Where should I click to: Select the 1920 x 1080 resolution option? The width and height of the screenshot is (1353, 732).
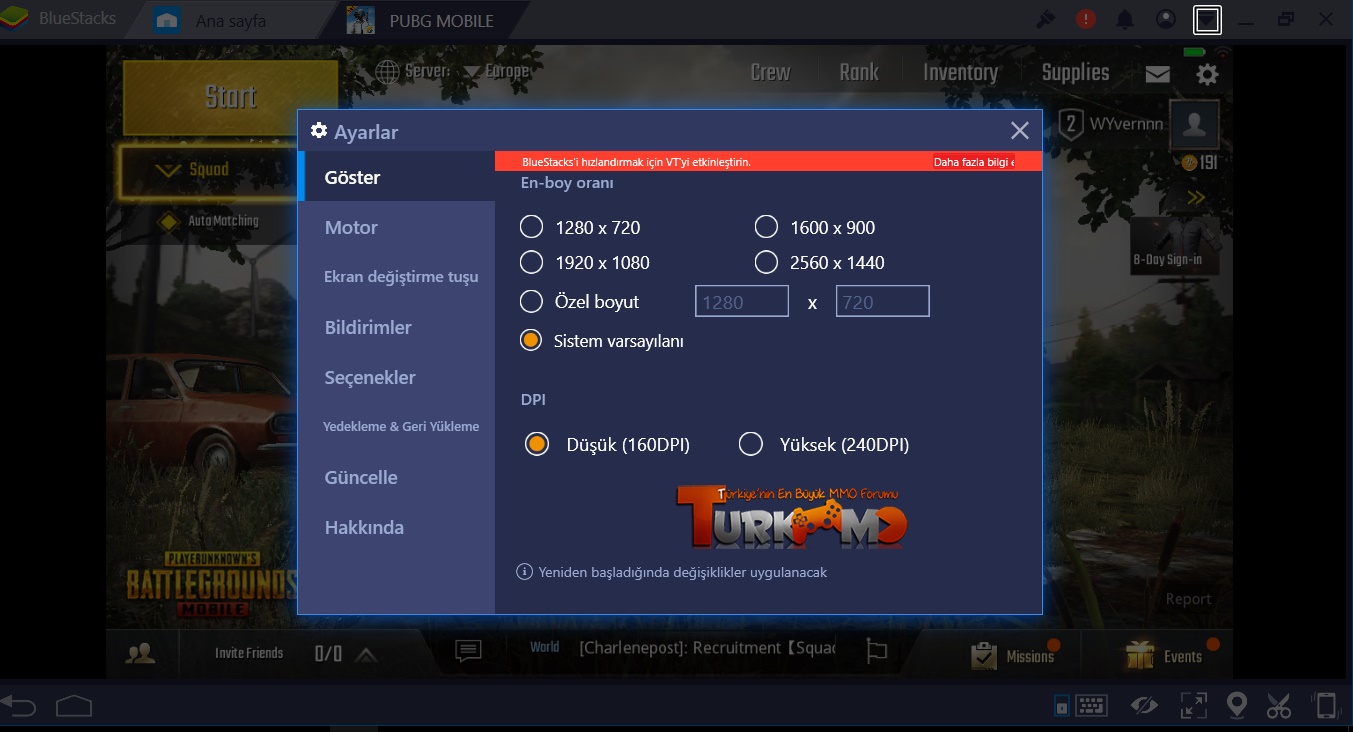(532, 262)
